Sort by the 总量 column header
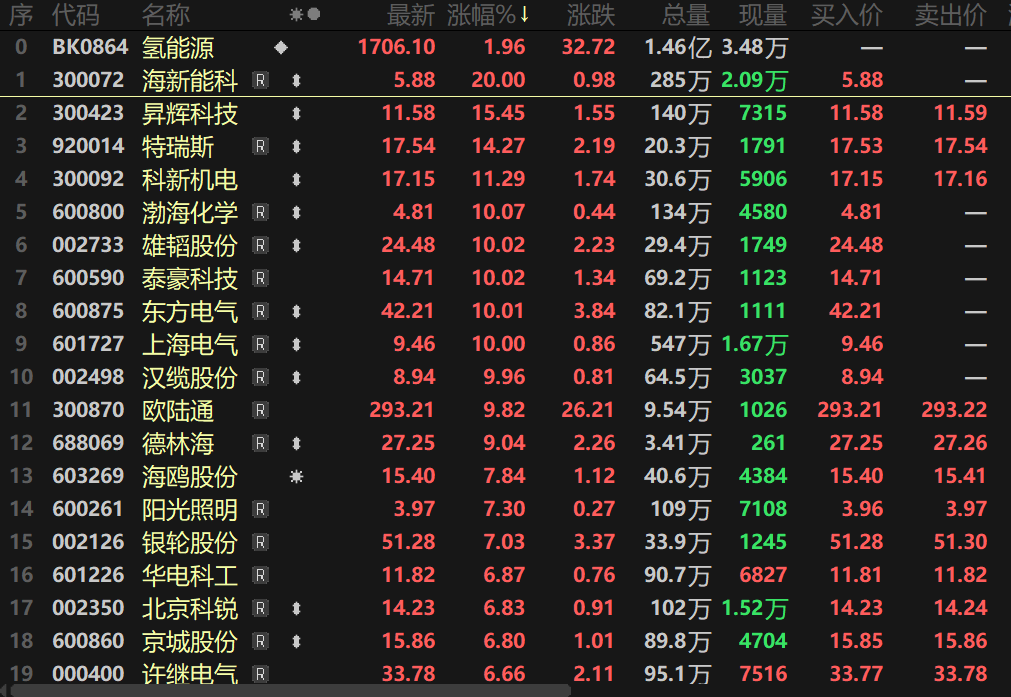This screenshot has width=1011, height=697. click(685, 15)
